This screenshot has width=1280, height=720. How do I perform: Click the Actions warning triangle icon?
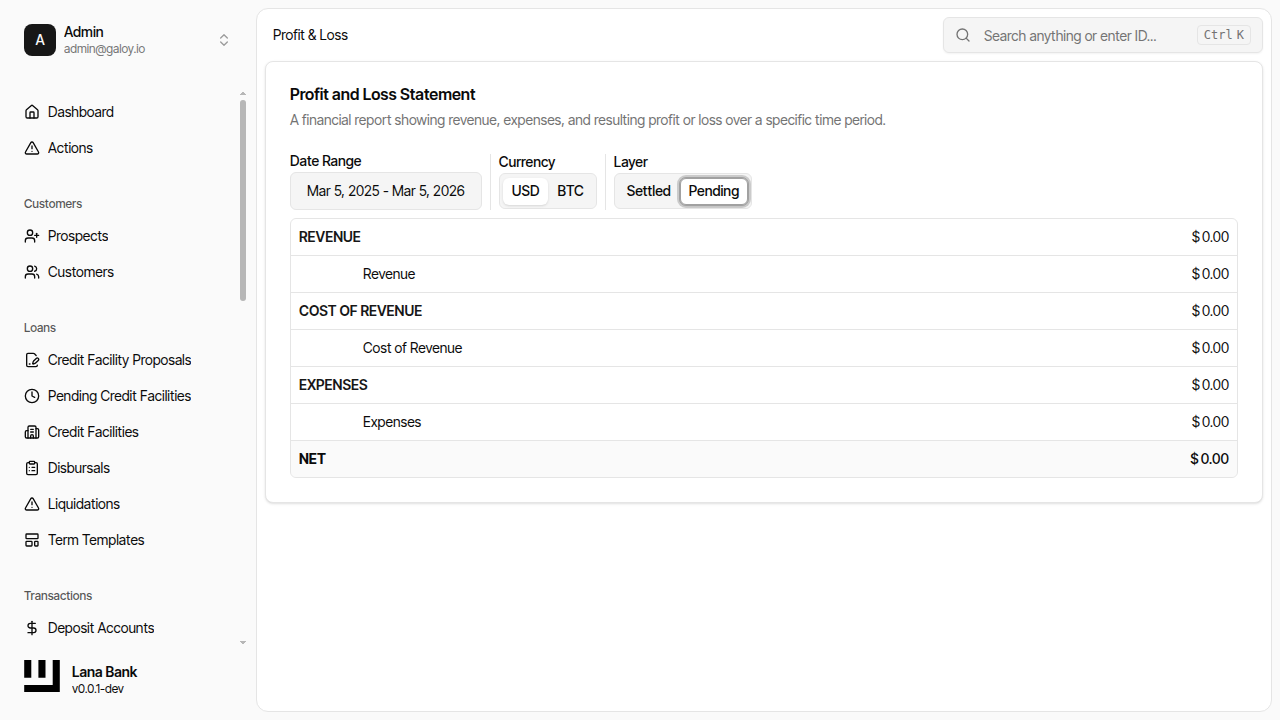[32, 148]
